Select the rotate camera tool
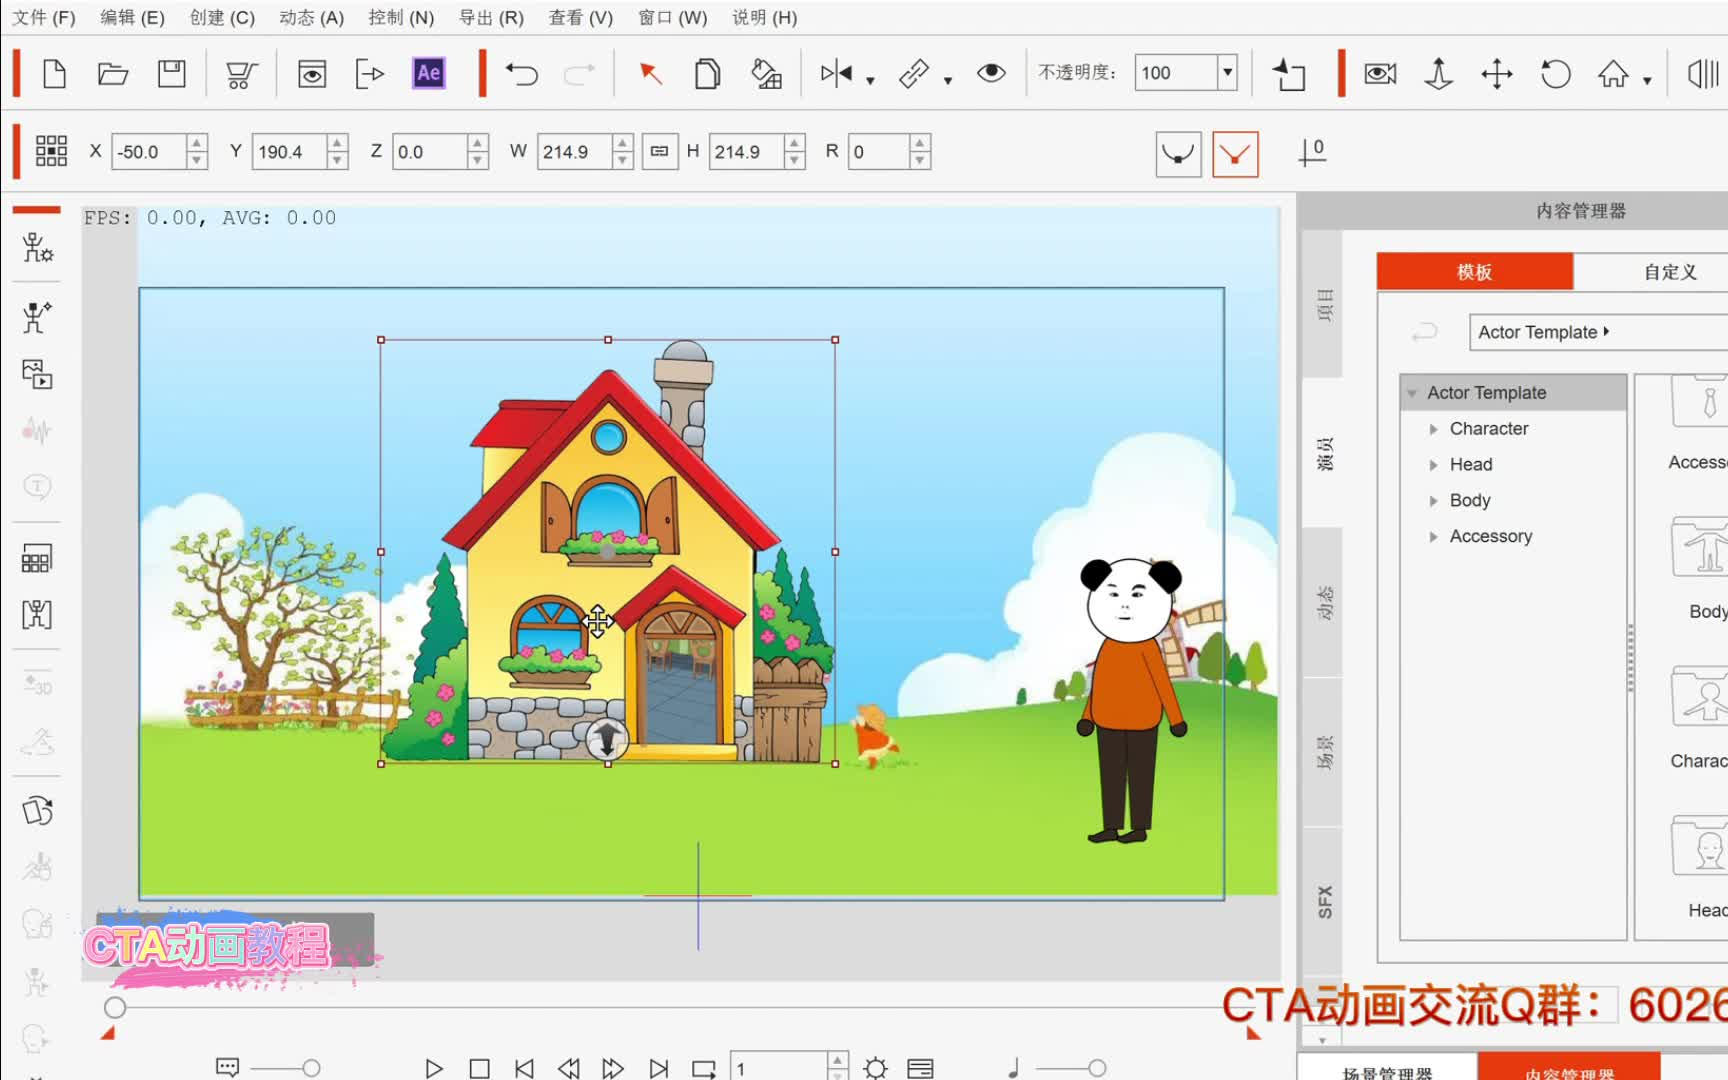 tap(1555, 74)
